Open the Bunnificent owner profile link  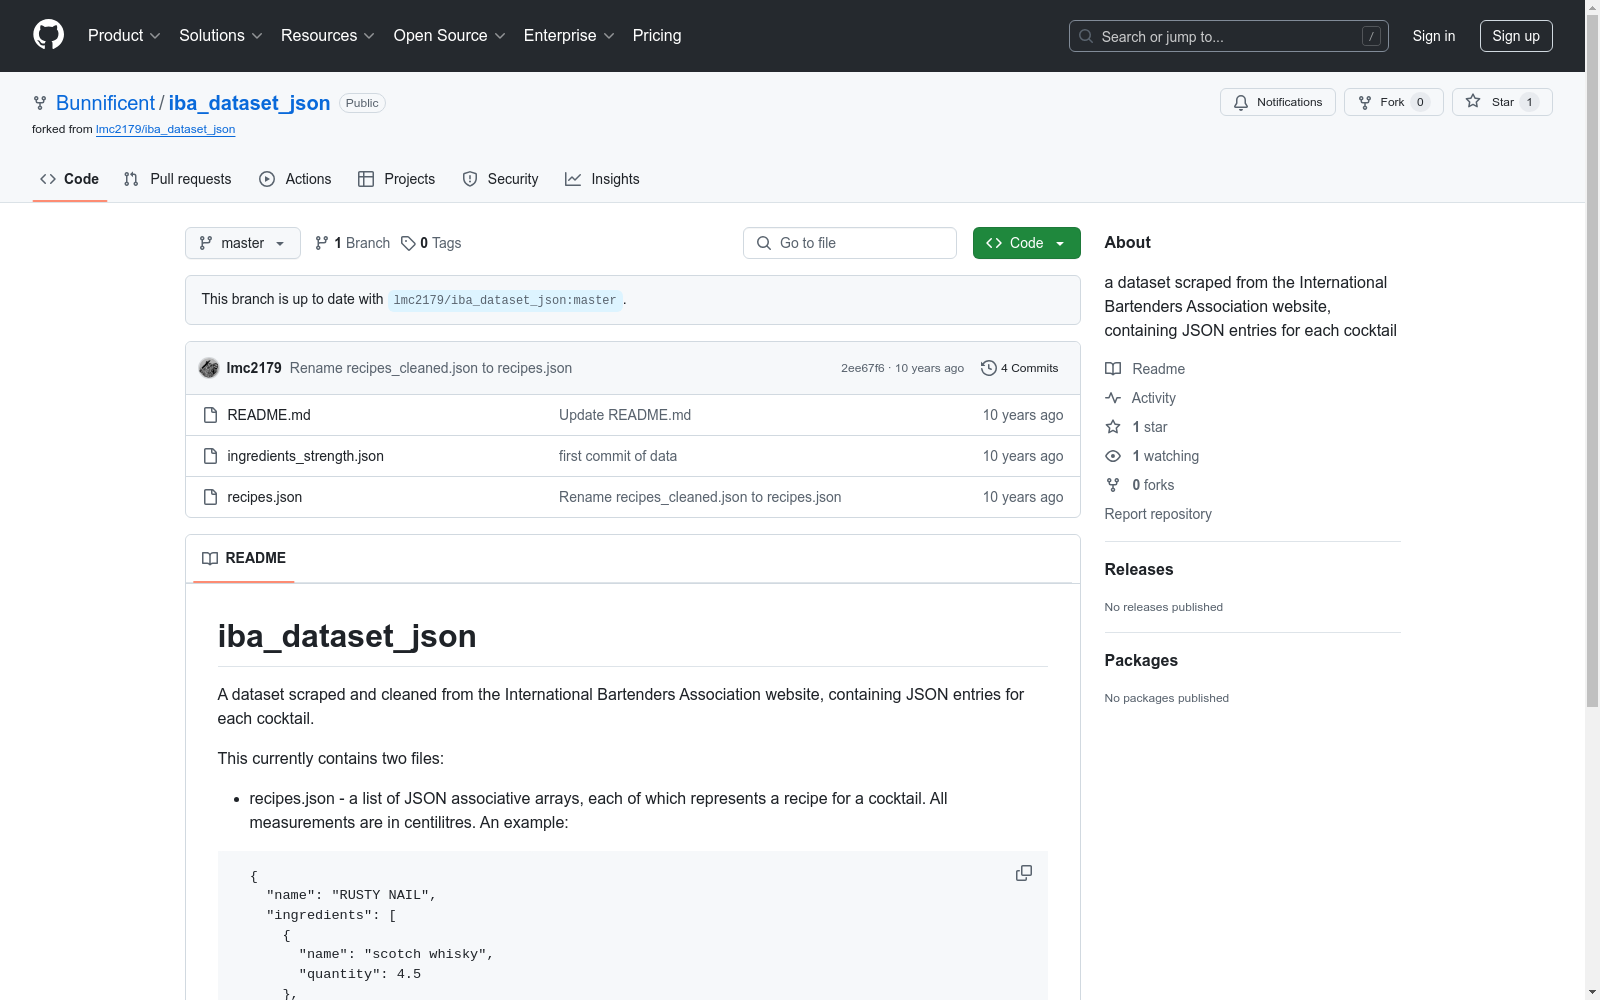pyautogui.click(x=105, y=103)
